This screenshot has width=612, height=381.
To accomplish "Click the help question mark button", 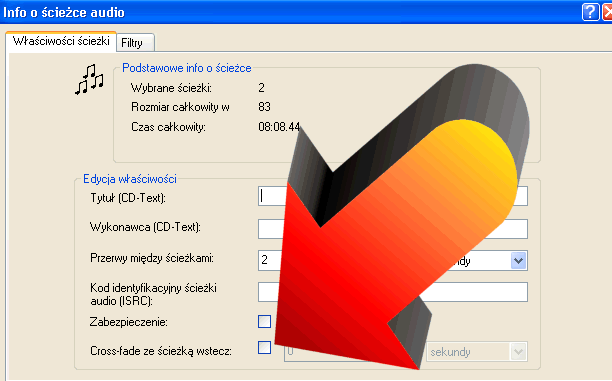I will (x=590, y=12).
